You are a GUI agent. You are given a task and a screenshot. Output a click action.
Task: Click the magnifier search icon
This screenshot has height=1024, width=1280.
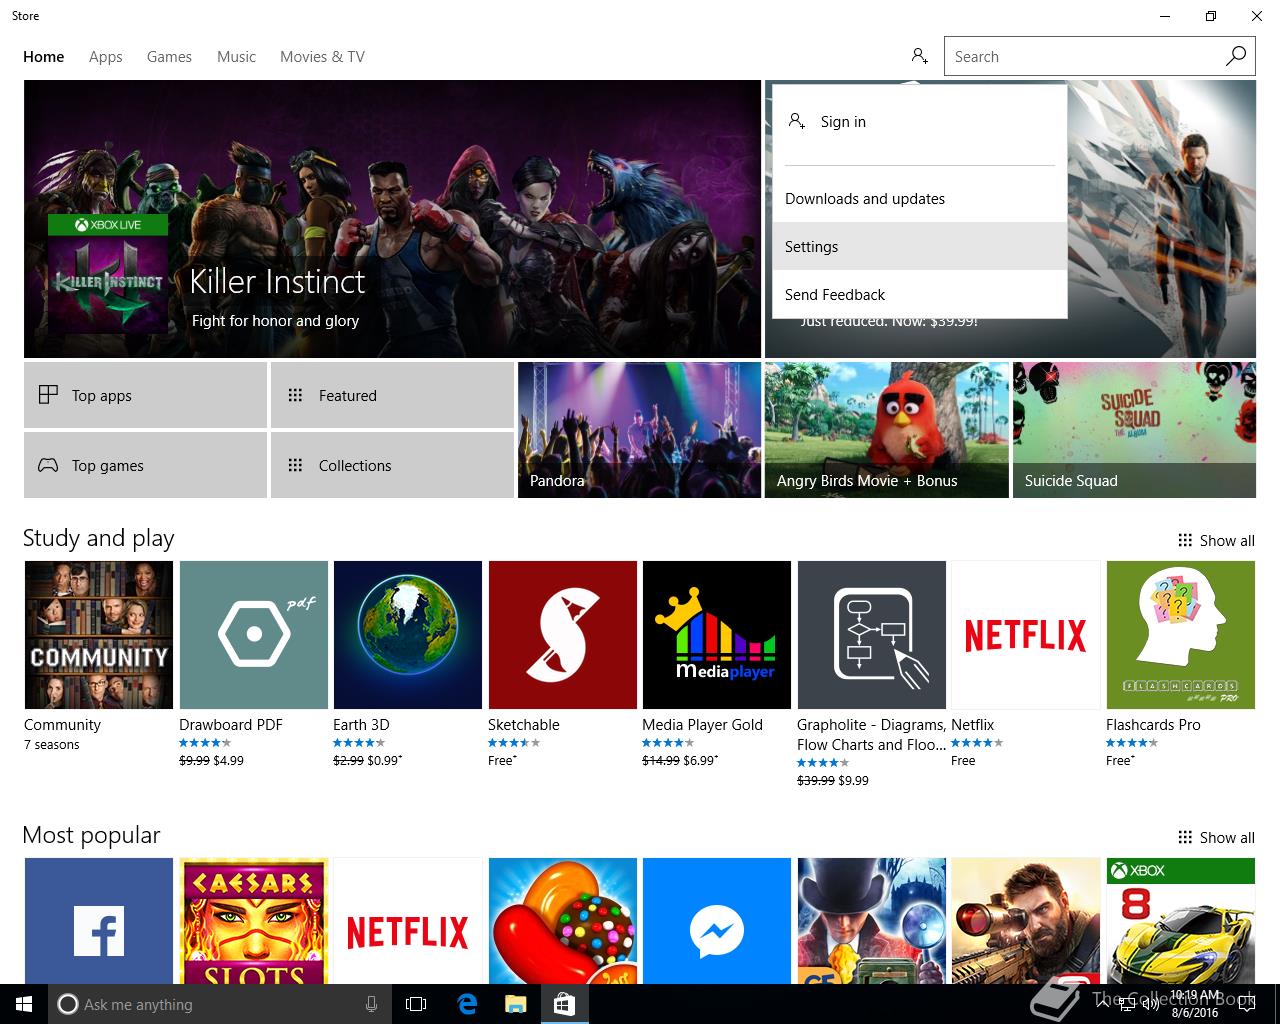1236,56
